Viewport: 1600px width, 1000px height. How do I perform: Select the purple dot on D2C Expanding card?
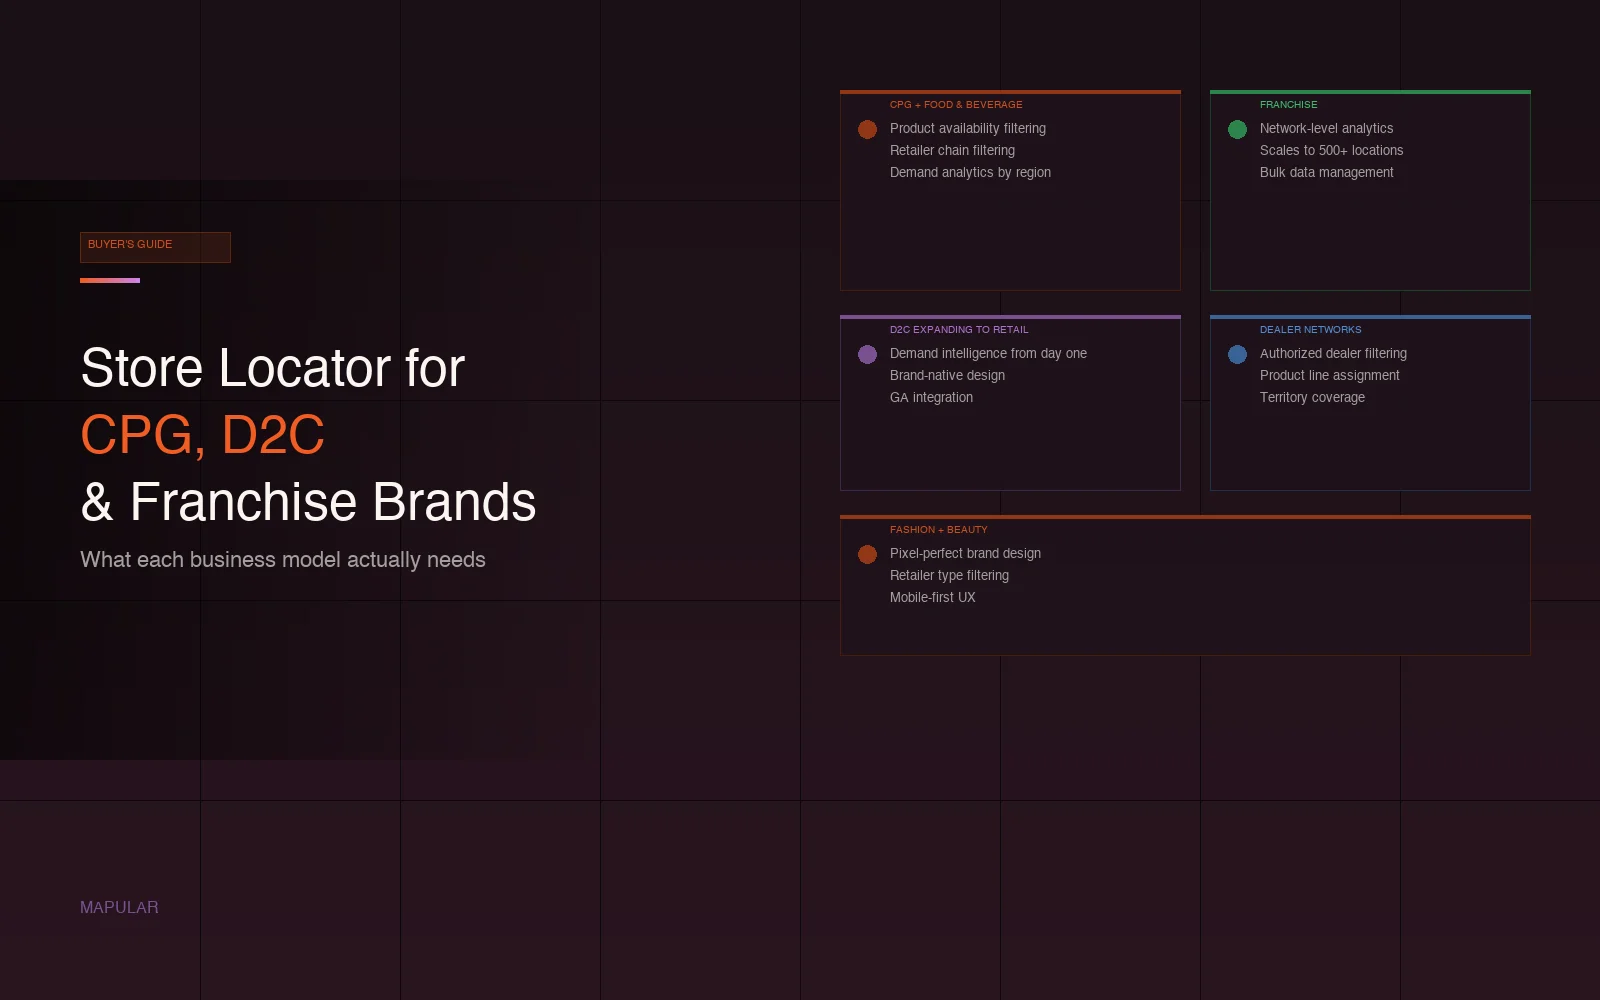point(867,354)
